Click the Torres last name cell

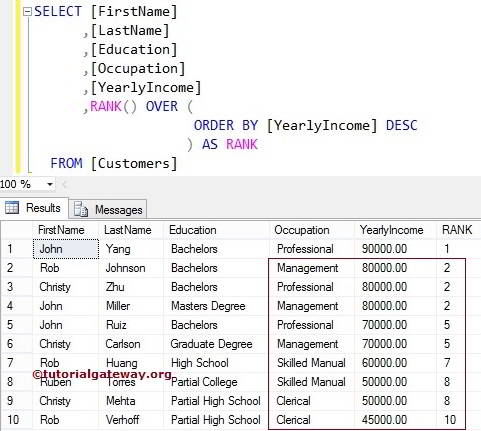pos(131,382)
